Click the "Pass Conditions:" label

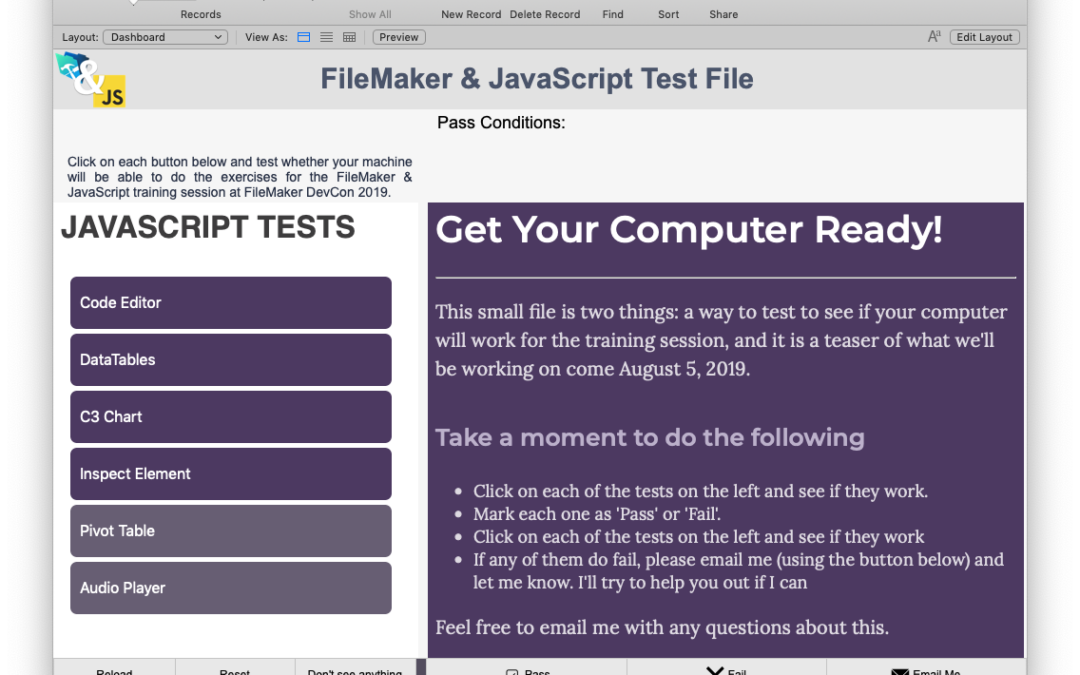click(501, 123)
